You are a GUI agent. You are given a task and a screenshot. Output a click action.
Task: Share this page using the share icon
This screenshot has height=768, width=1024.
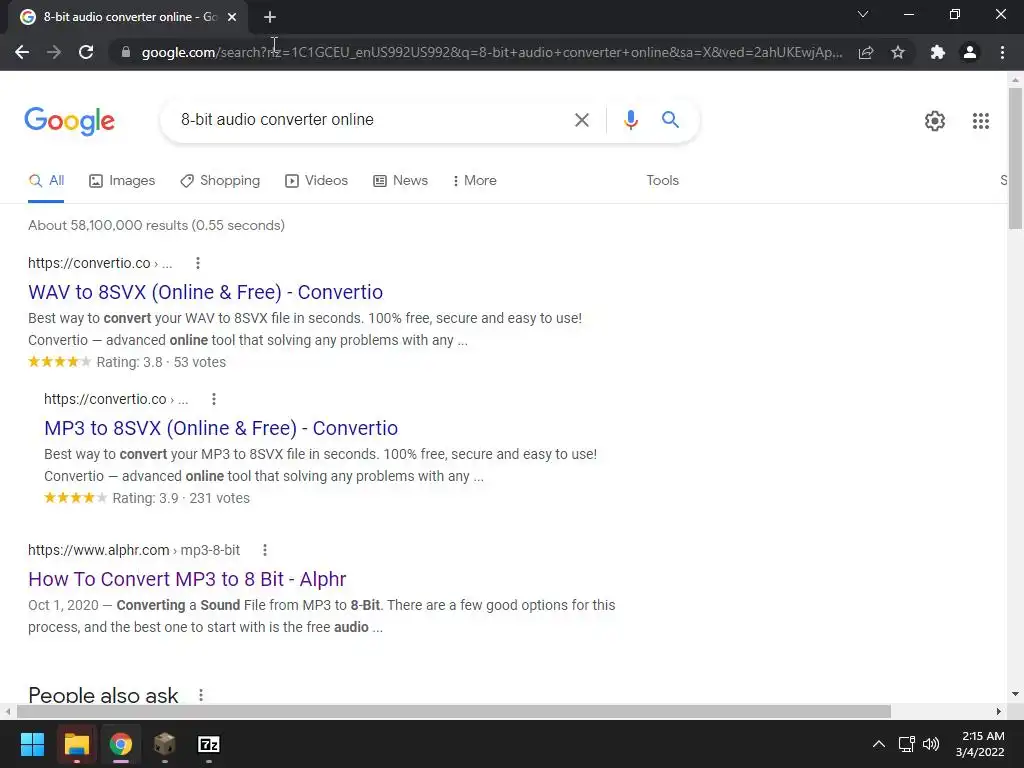866,52
